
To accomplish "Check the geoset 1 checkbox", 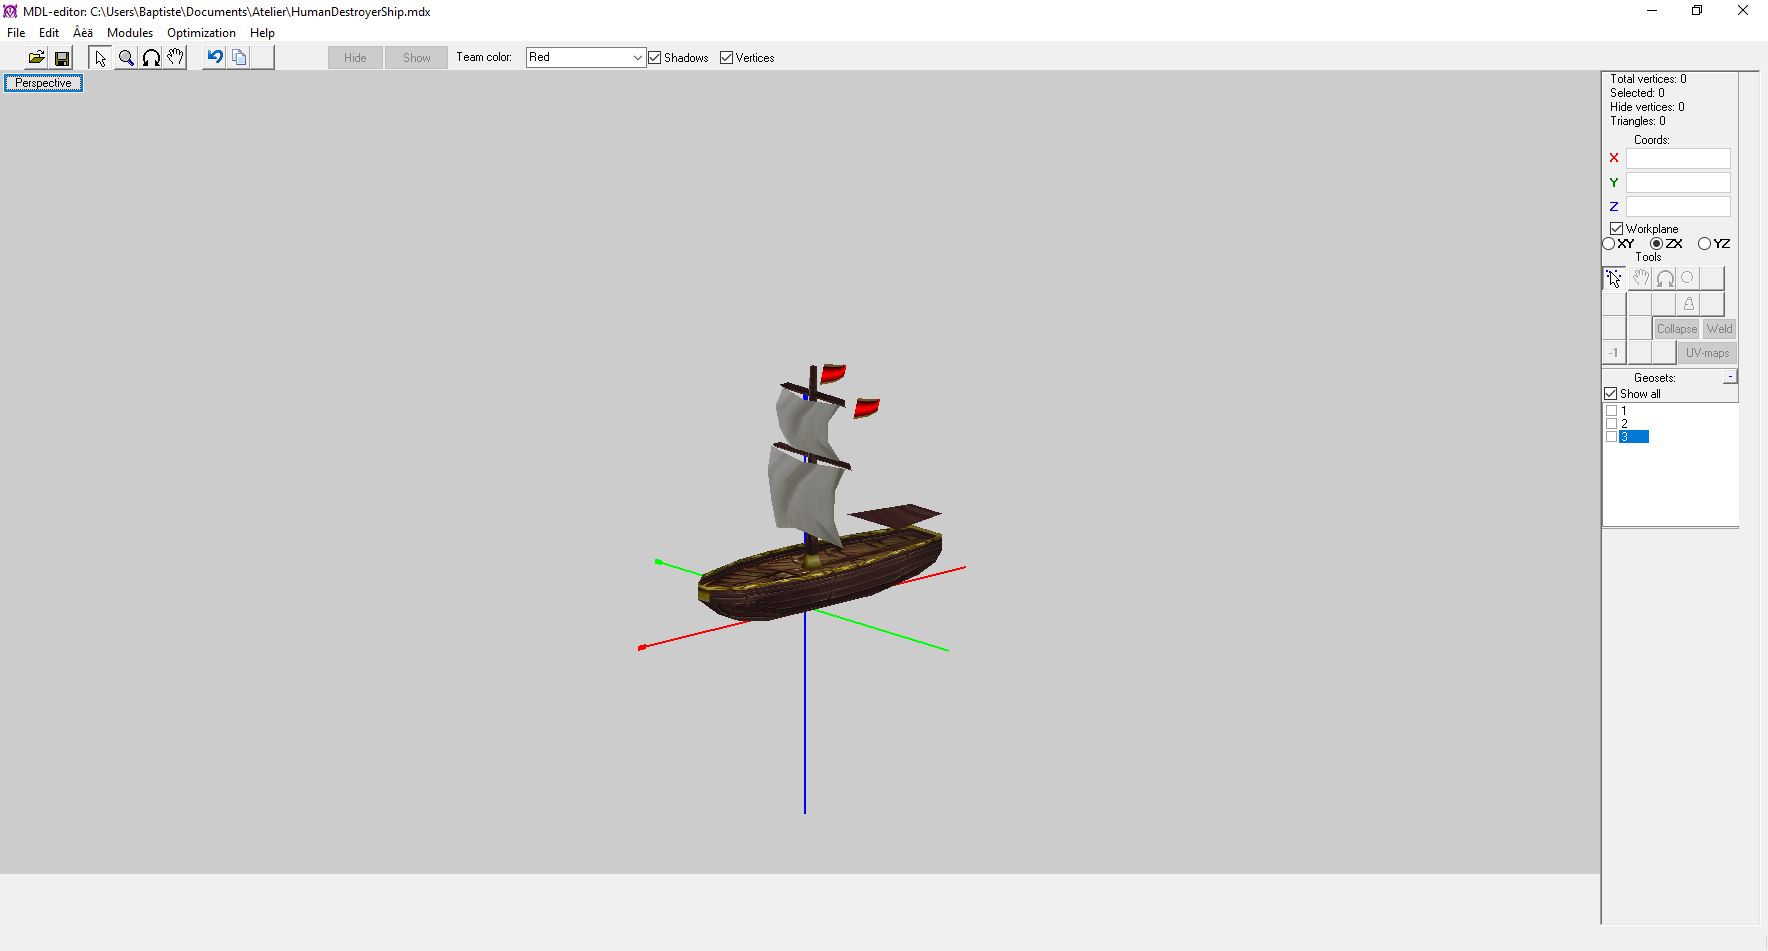I will pyautogui.click(x=1611, y=411).
